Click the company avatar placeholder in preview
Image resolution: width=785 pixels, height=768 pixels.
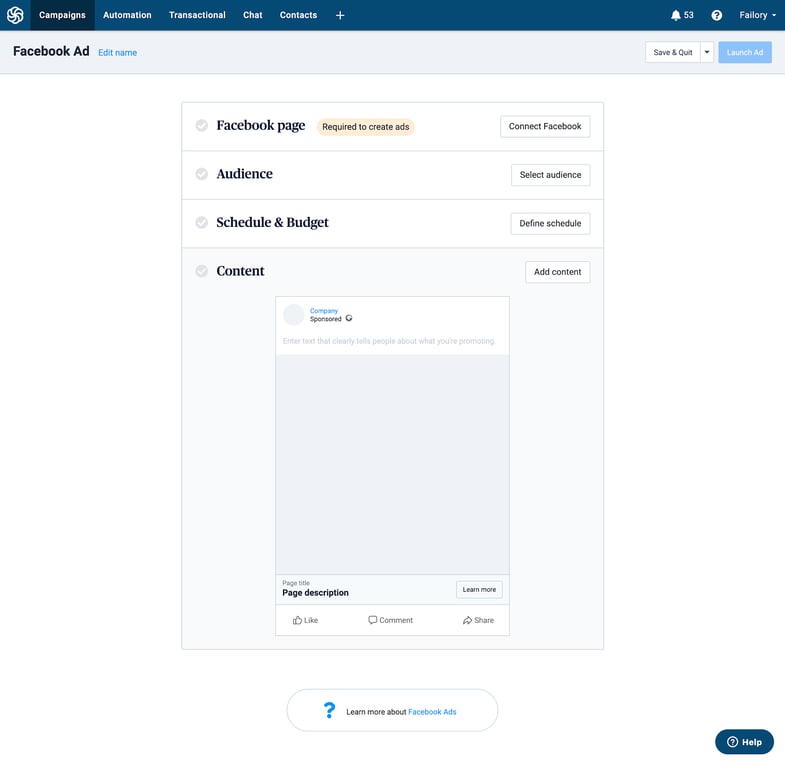294,314
